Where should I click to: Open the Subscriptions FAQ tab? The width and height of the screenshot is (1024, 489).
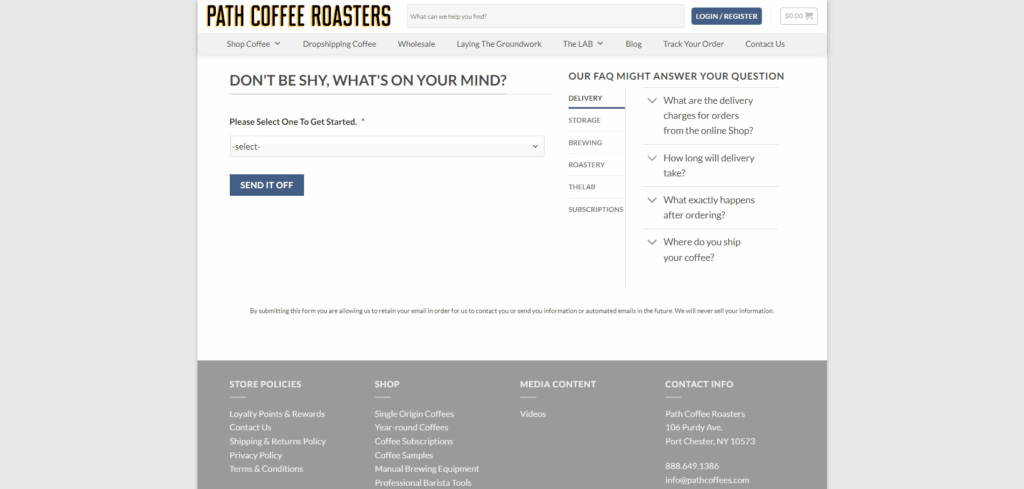coord(596,209)
